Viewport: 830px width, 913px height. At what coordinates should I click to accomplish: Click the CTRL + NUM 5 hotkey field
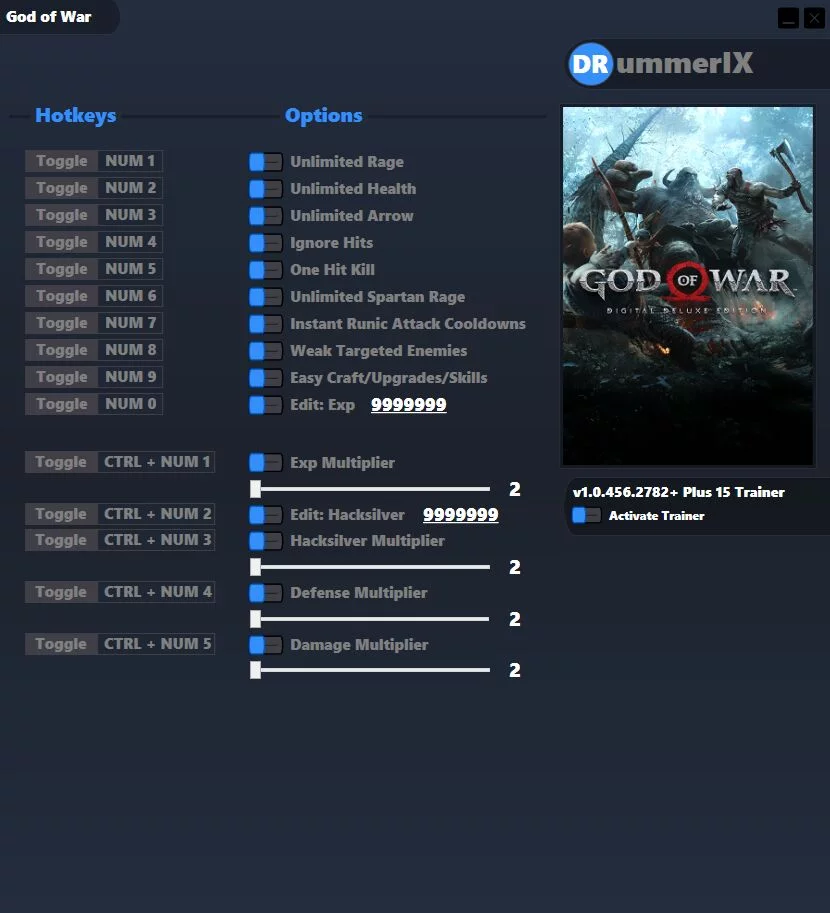click(x=157, y=644)
